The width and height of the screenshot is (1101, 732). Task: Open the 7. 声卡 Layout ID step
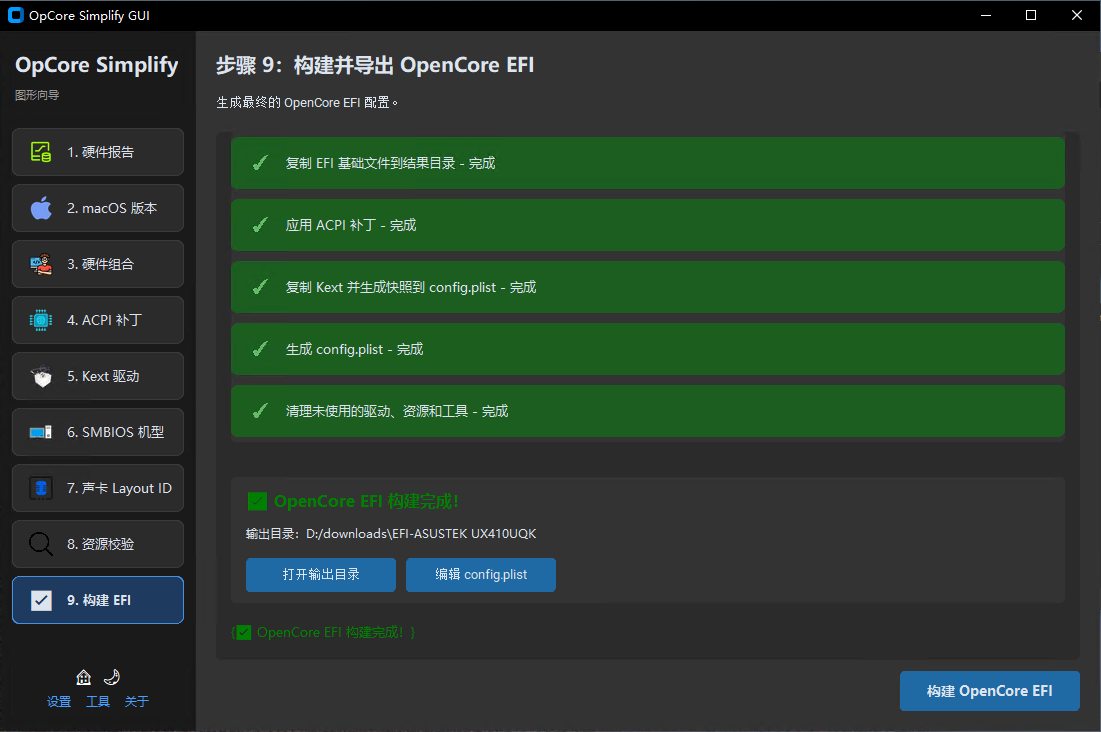point(98,488)
